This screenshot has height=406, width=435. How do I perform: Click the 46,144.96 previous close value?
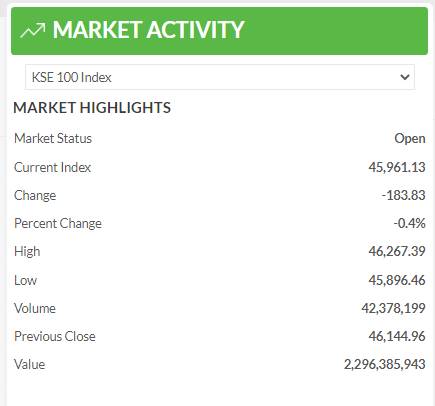pos(397,336)
